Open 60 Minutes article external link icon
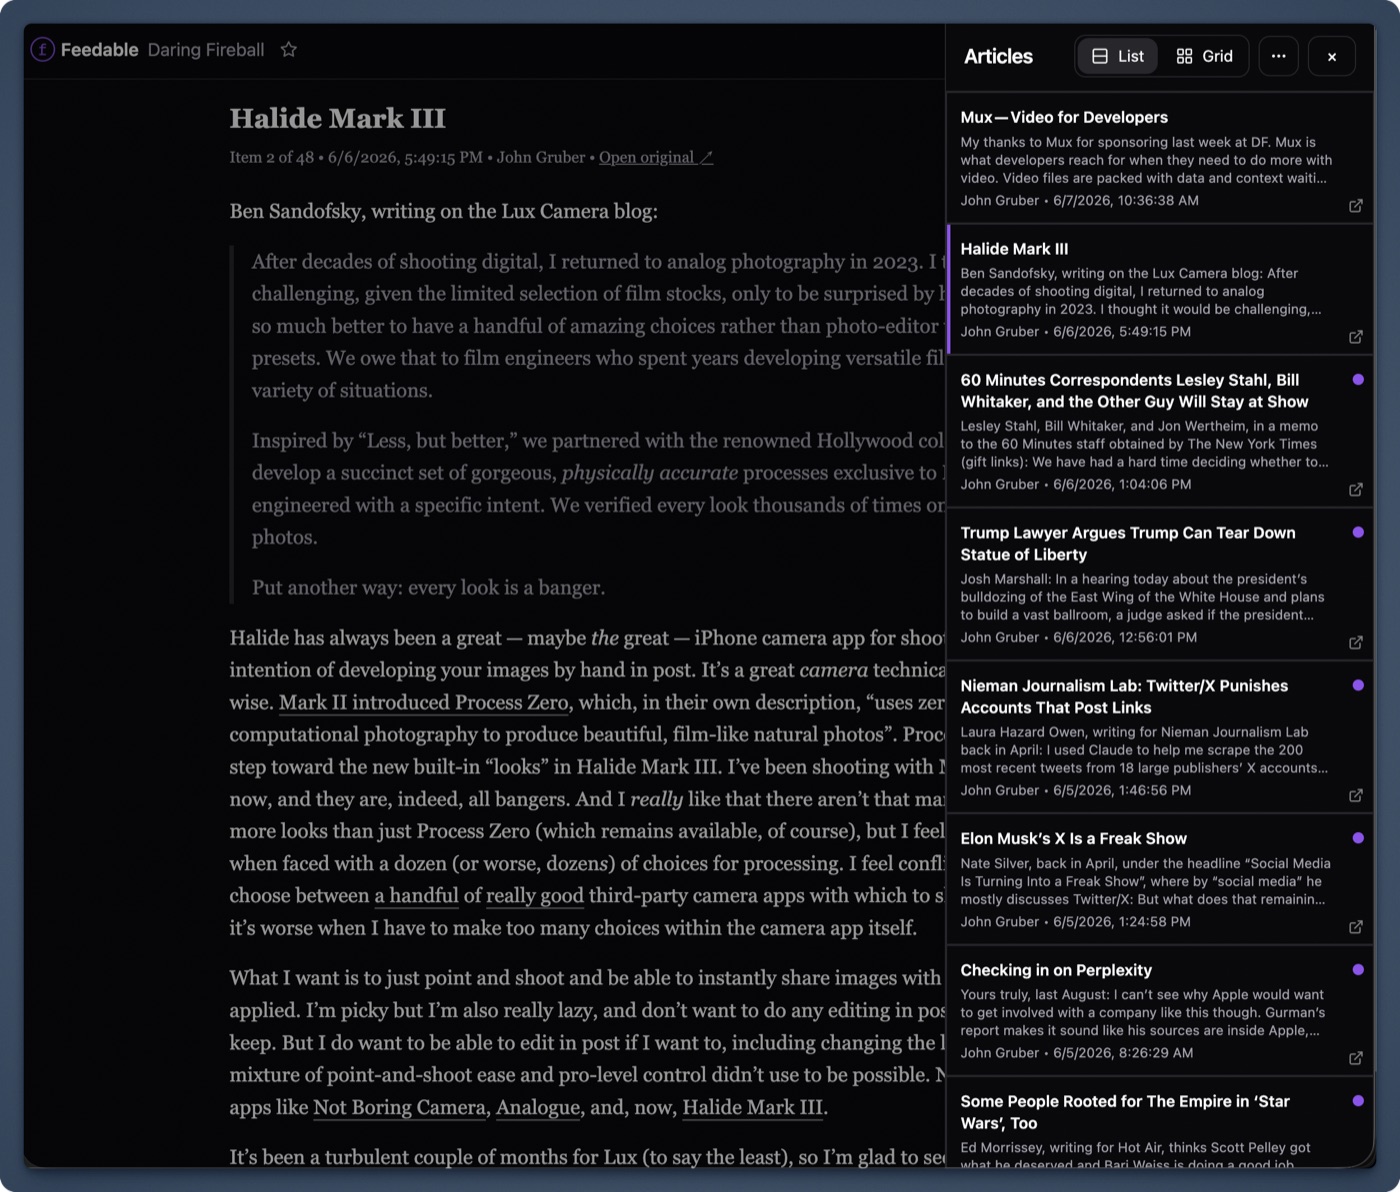1400x1192 pixels. (1356, 490)
